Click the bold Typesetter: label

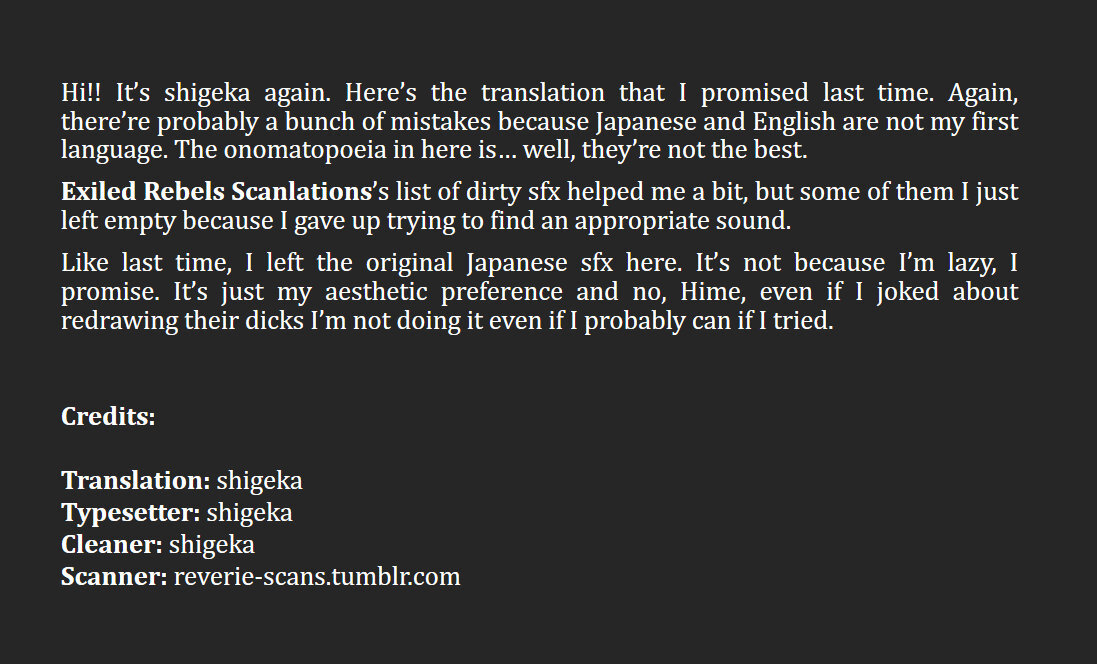point(131,513)
